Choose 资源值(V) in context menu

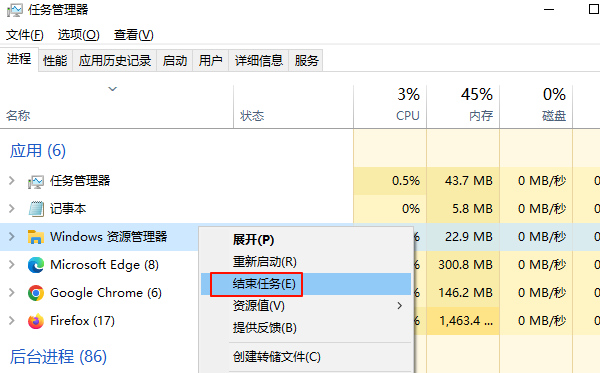pos(306,306)
